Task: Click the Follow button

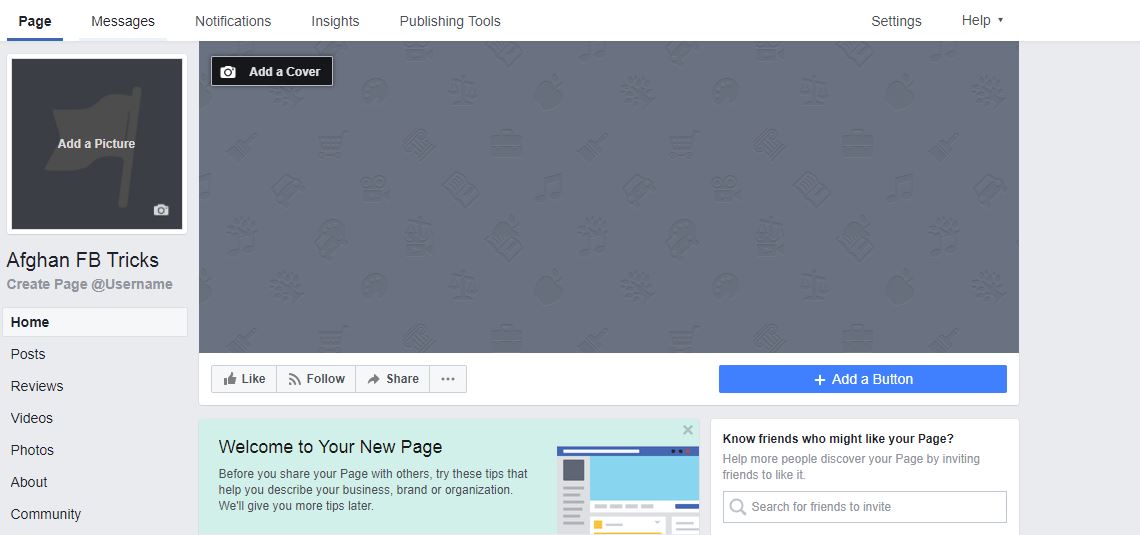Action: pyautogui.click(x=316, y=379)
